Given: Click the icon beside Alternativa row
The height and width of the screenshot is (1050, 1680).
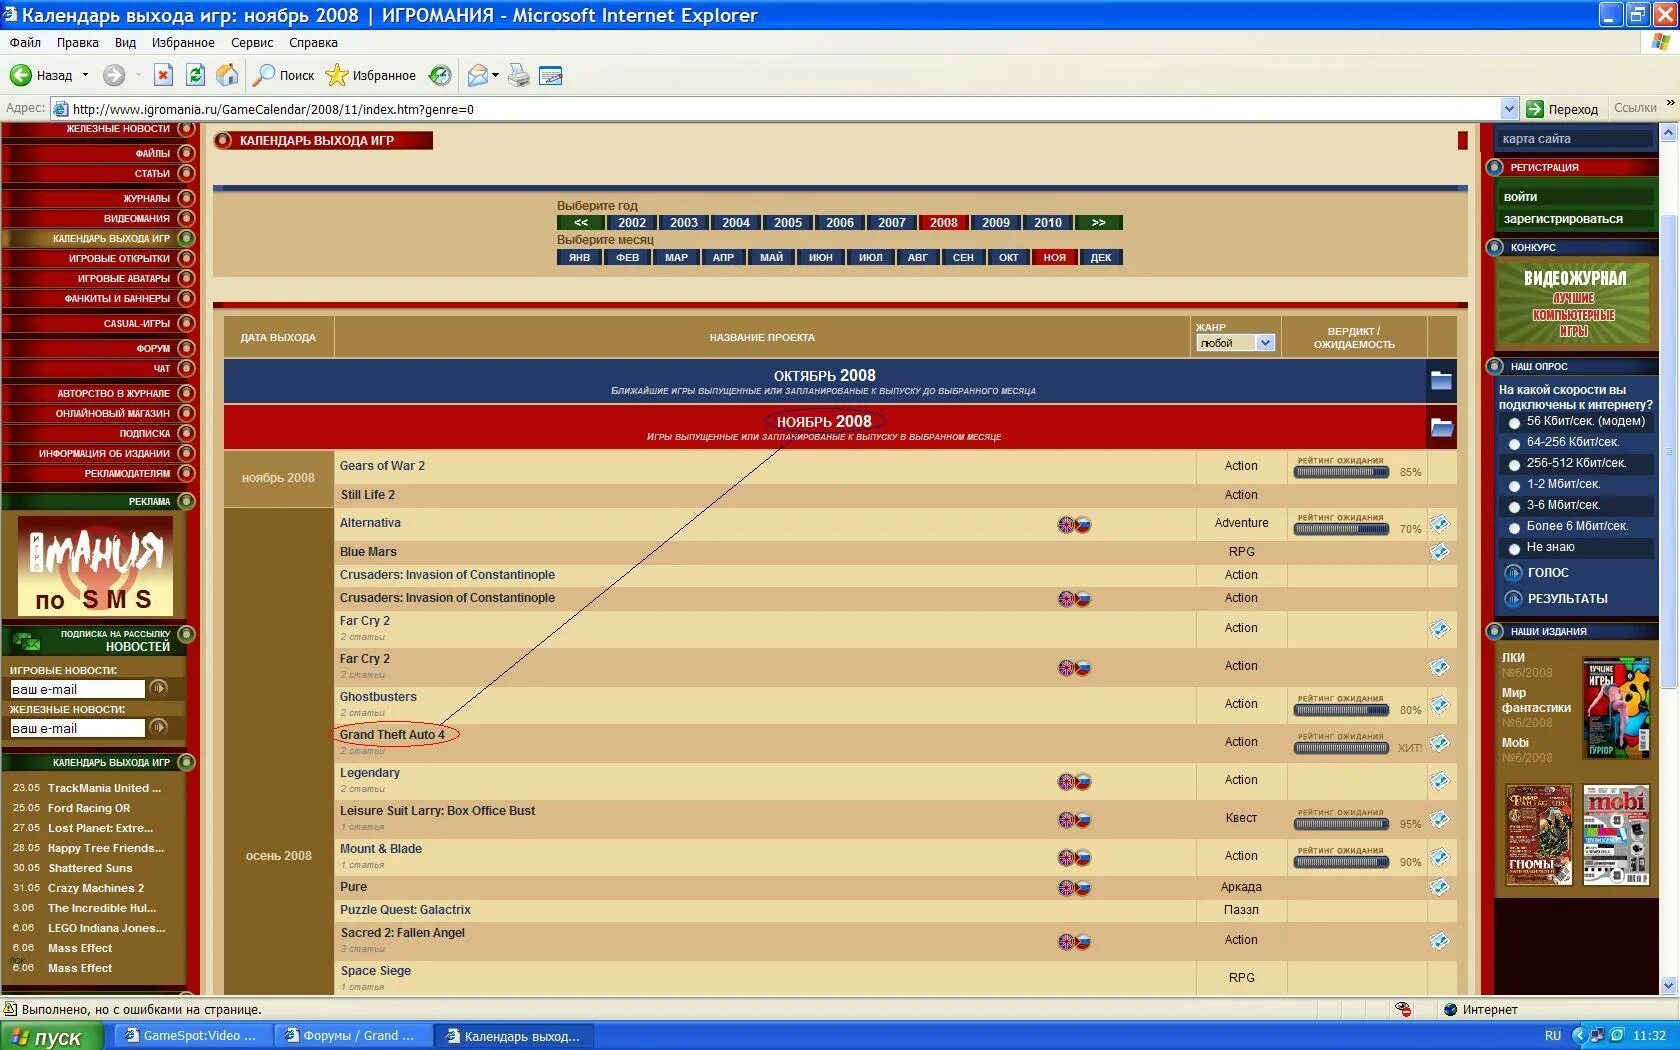Looking at the screenshot, I should pos(1439,523).
